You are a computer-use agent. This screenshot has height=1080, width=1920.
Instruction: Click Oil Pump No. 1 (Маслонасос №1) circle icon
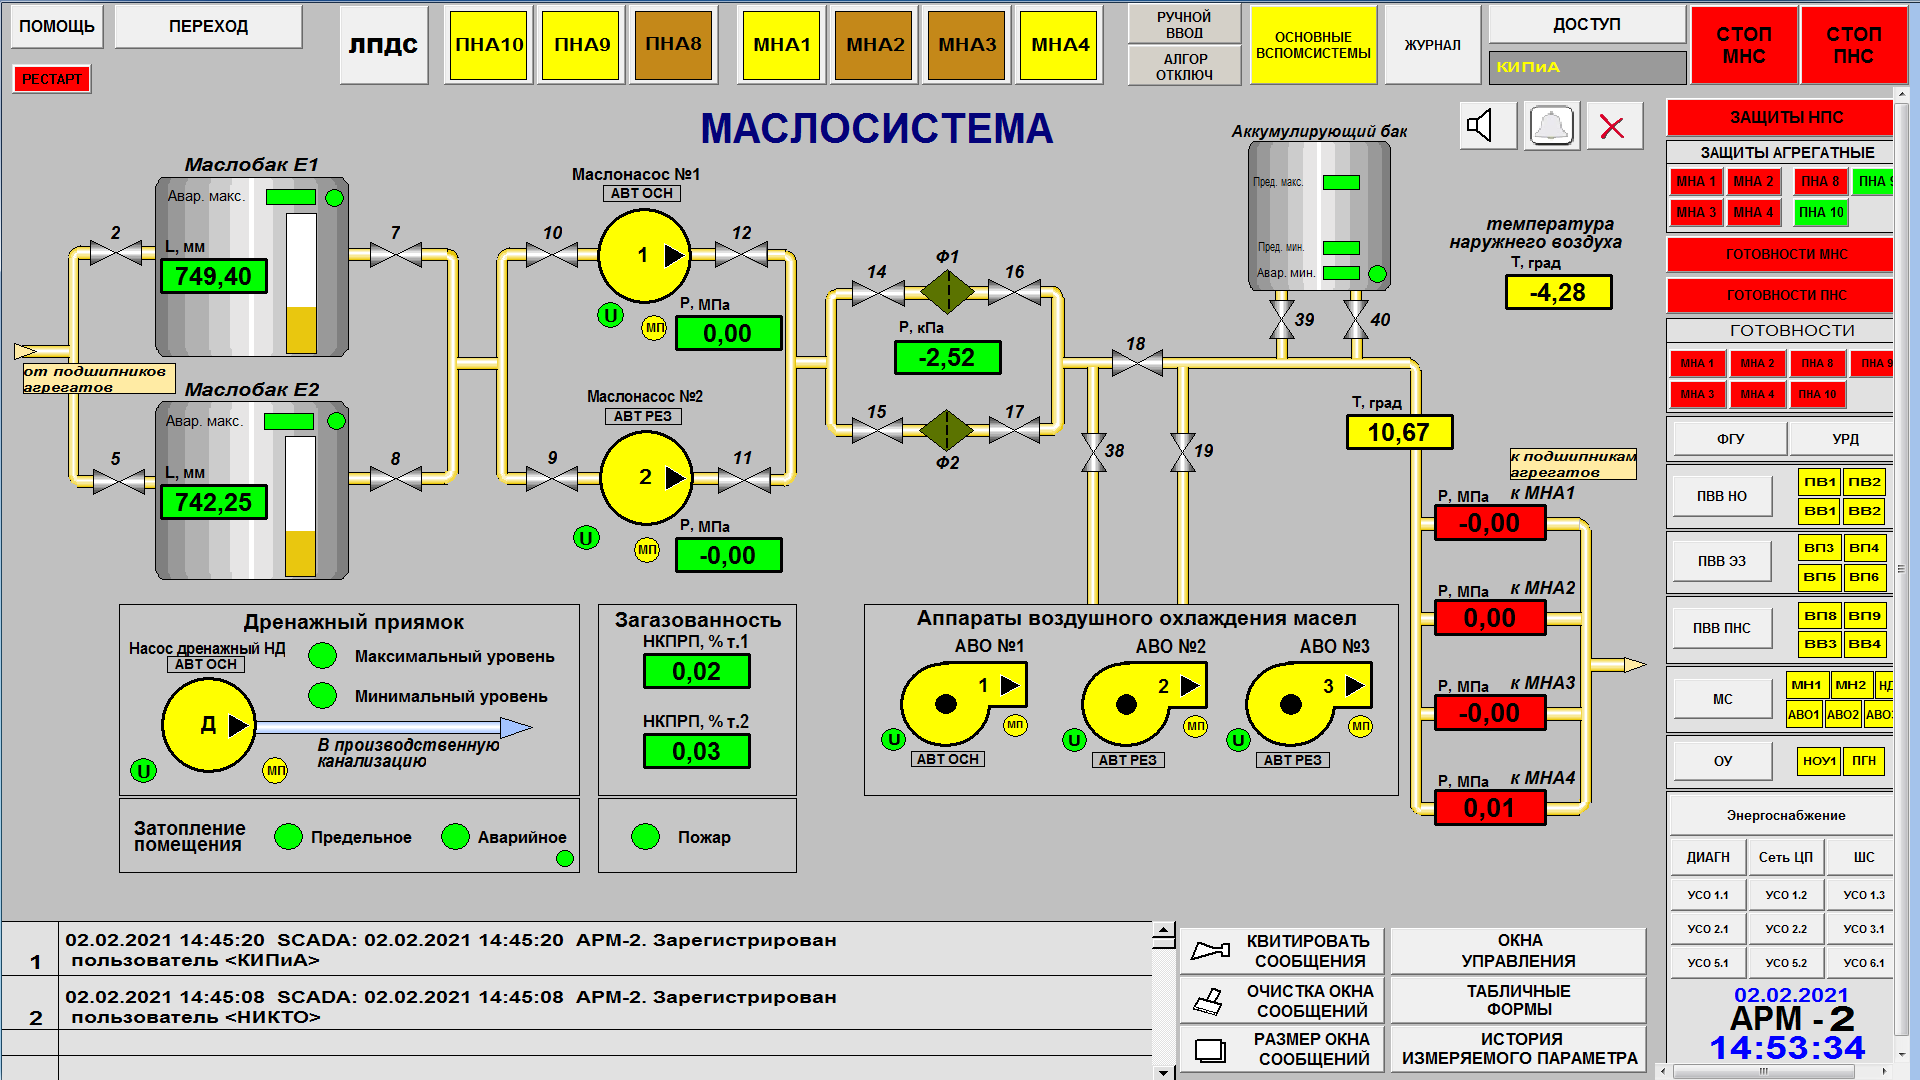(x=644, y=256)
